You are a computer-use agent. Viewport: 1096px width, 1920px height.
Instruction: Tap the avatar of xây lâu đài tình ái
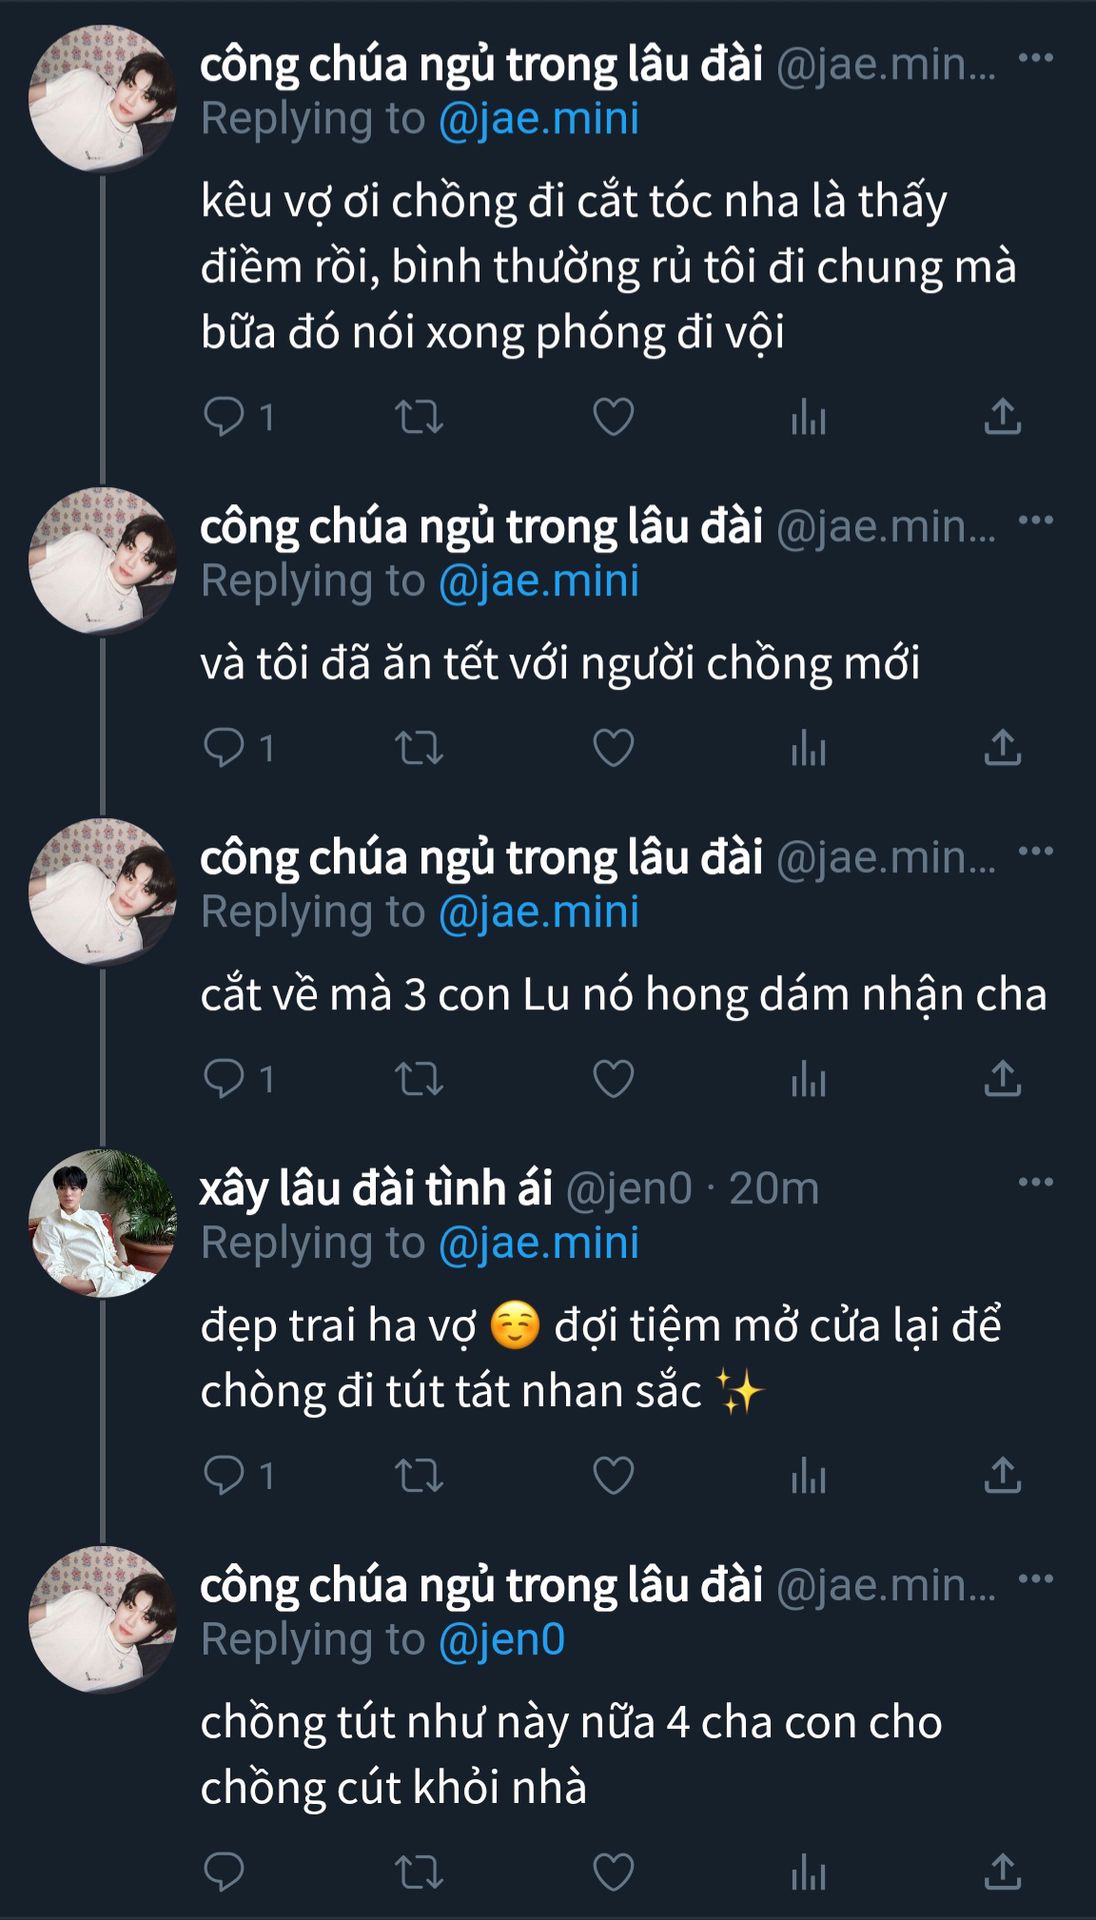103,1222
